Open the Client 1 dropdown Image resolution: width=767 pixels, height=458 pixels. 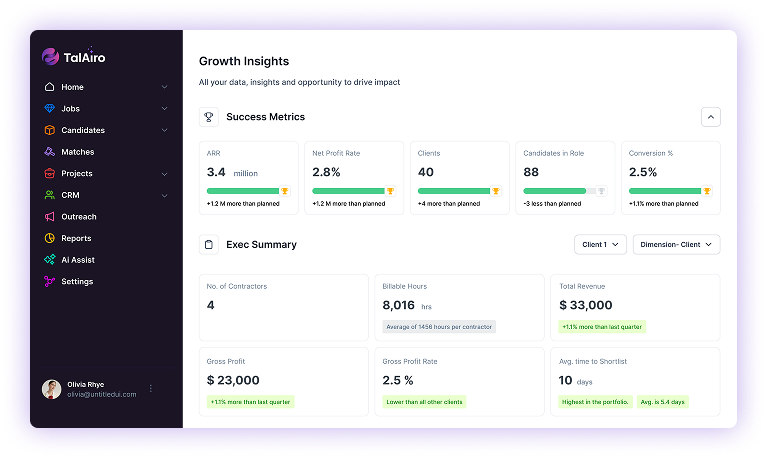pos(600,244)
